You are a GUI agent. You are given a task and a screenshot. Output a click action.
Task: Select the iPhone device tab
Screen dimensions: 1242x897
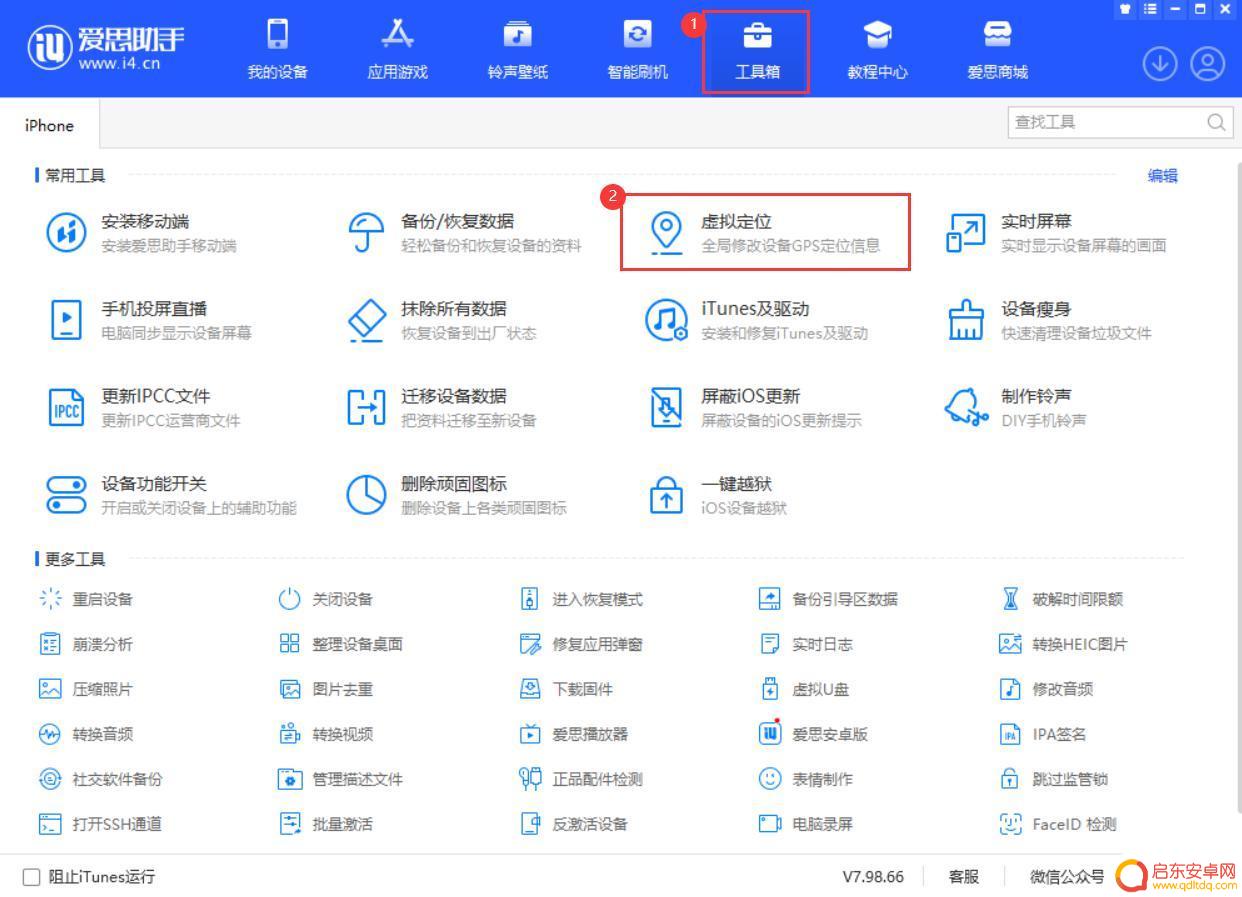click(x=49, y=125)
